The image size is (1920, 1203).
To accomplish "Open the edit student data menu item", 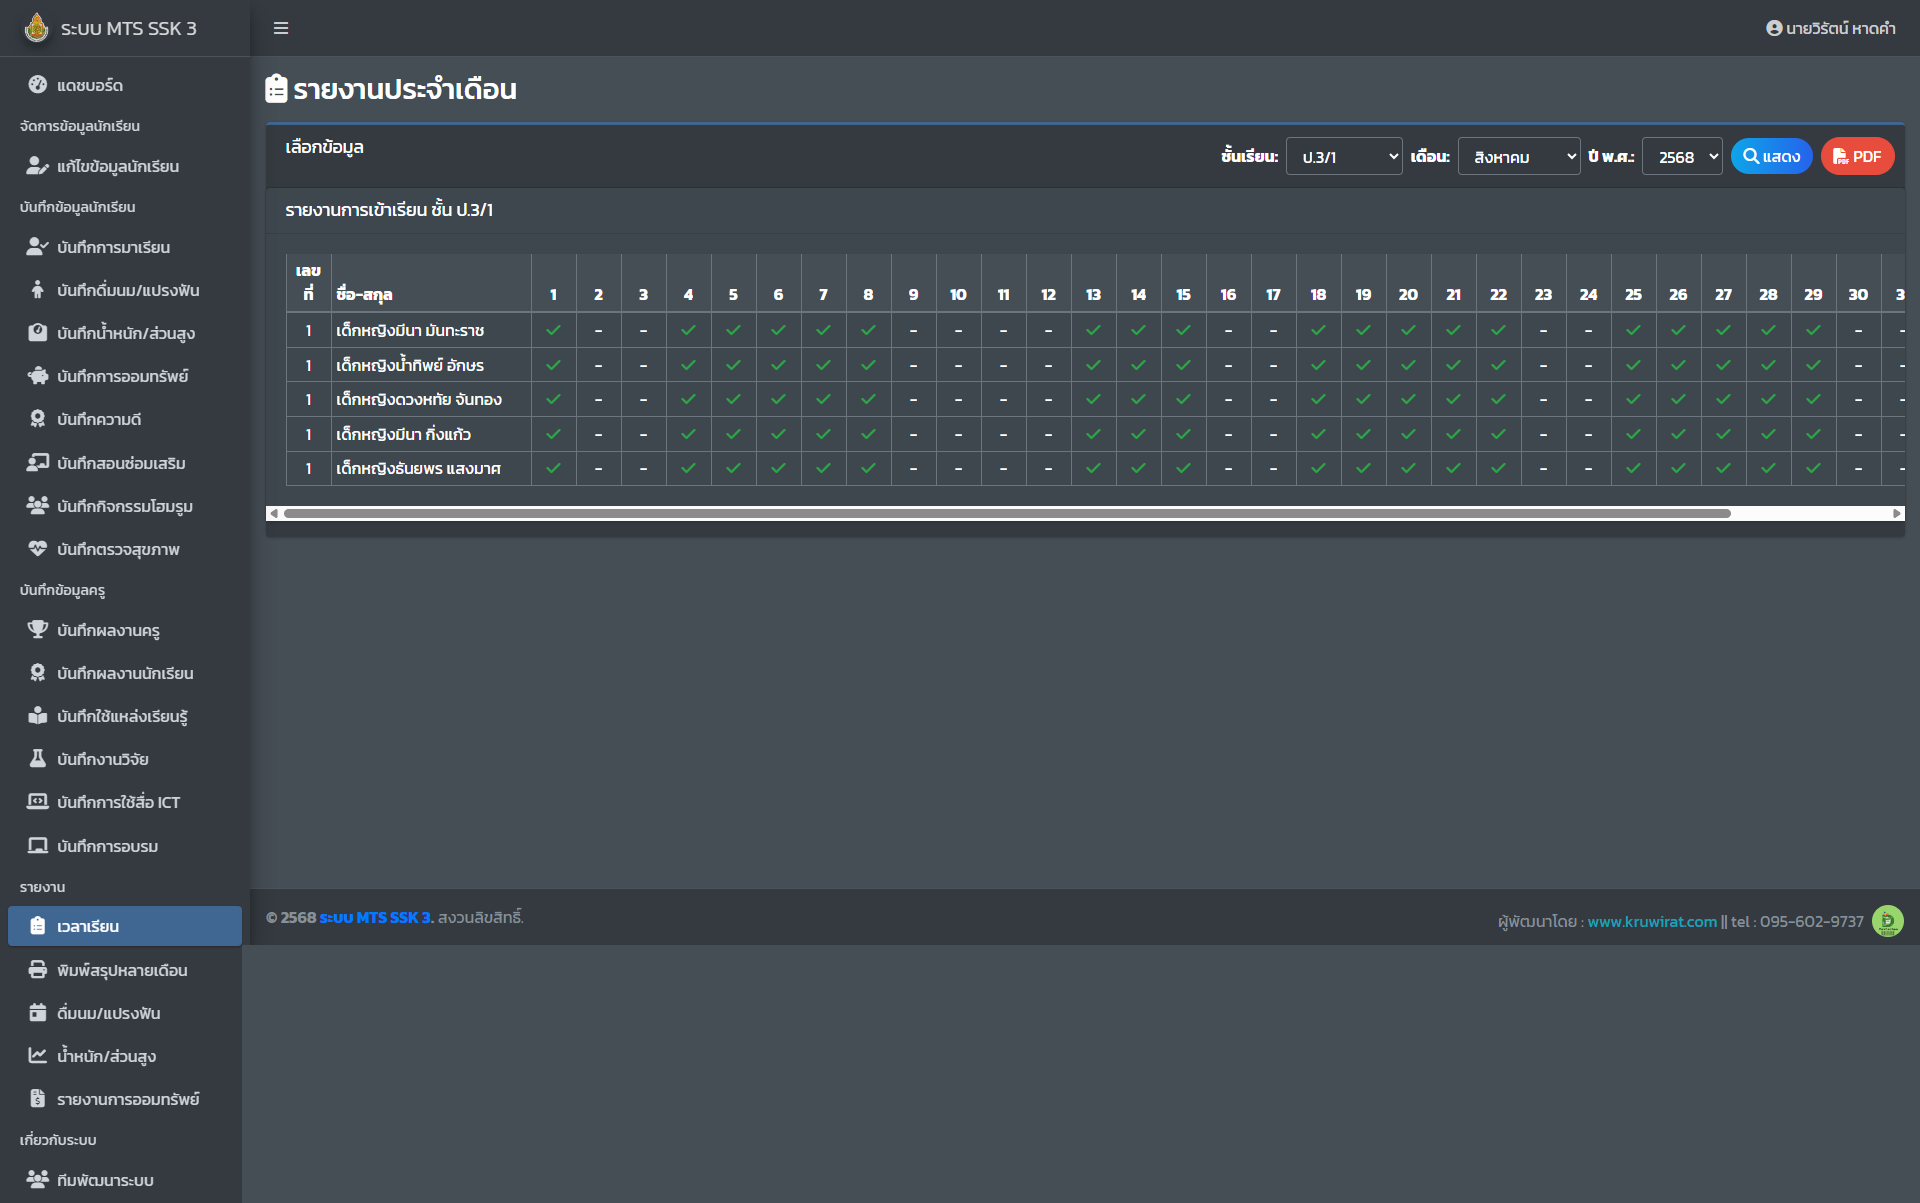I will pos(118,166).
